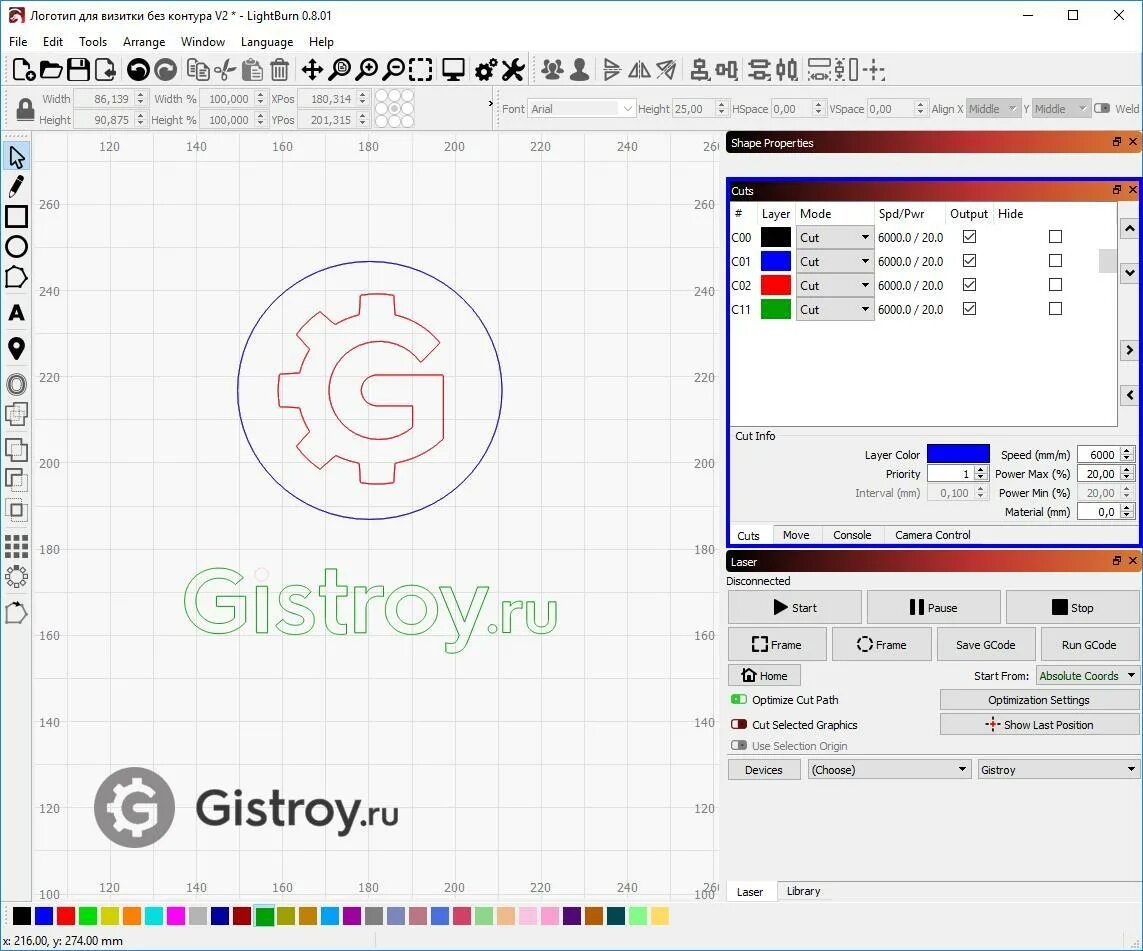Open Mode dropdown for layer C11
The height and width of the screenshot is (951, 1143).
click(835, 310)
